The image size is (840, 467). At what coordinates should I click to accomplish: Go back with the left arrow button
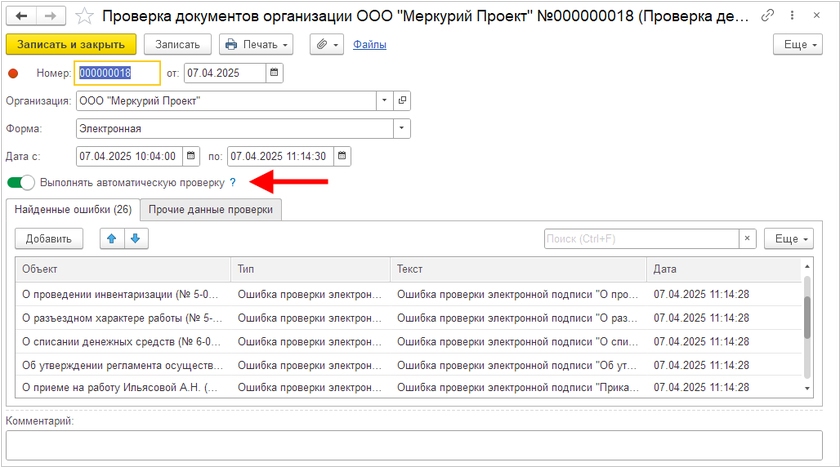coord(21,16)
